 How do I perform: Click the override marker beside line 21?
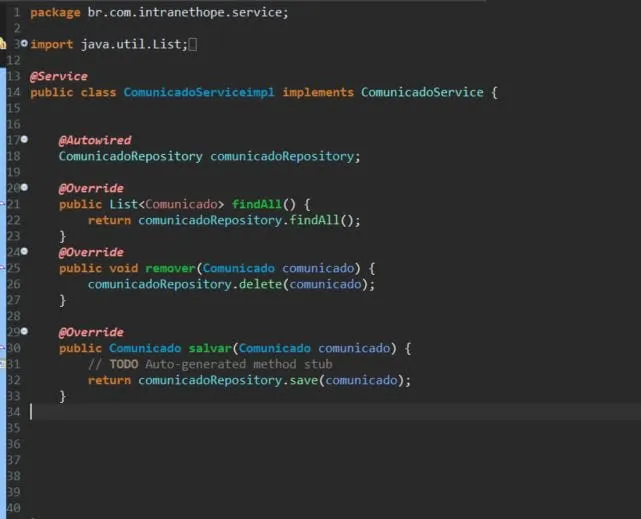point(3,204)
